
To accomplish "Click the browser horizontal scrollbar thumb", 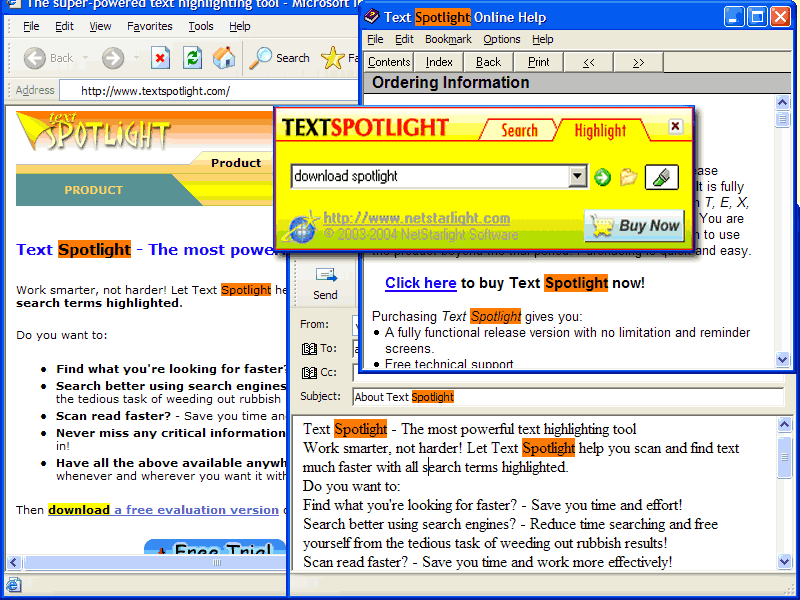I will point(155,563).
